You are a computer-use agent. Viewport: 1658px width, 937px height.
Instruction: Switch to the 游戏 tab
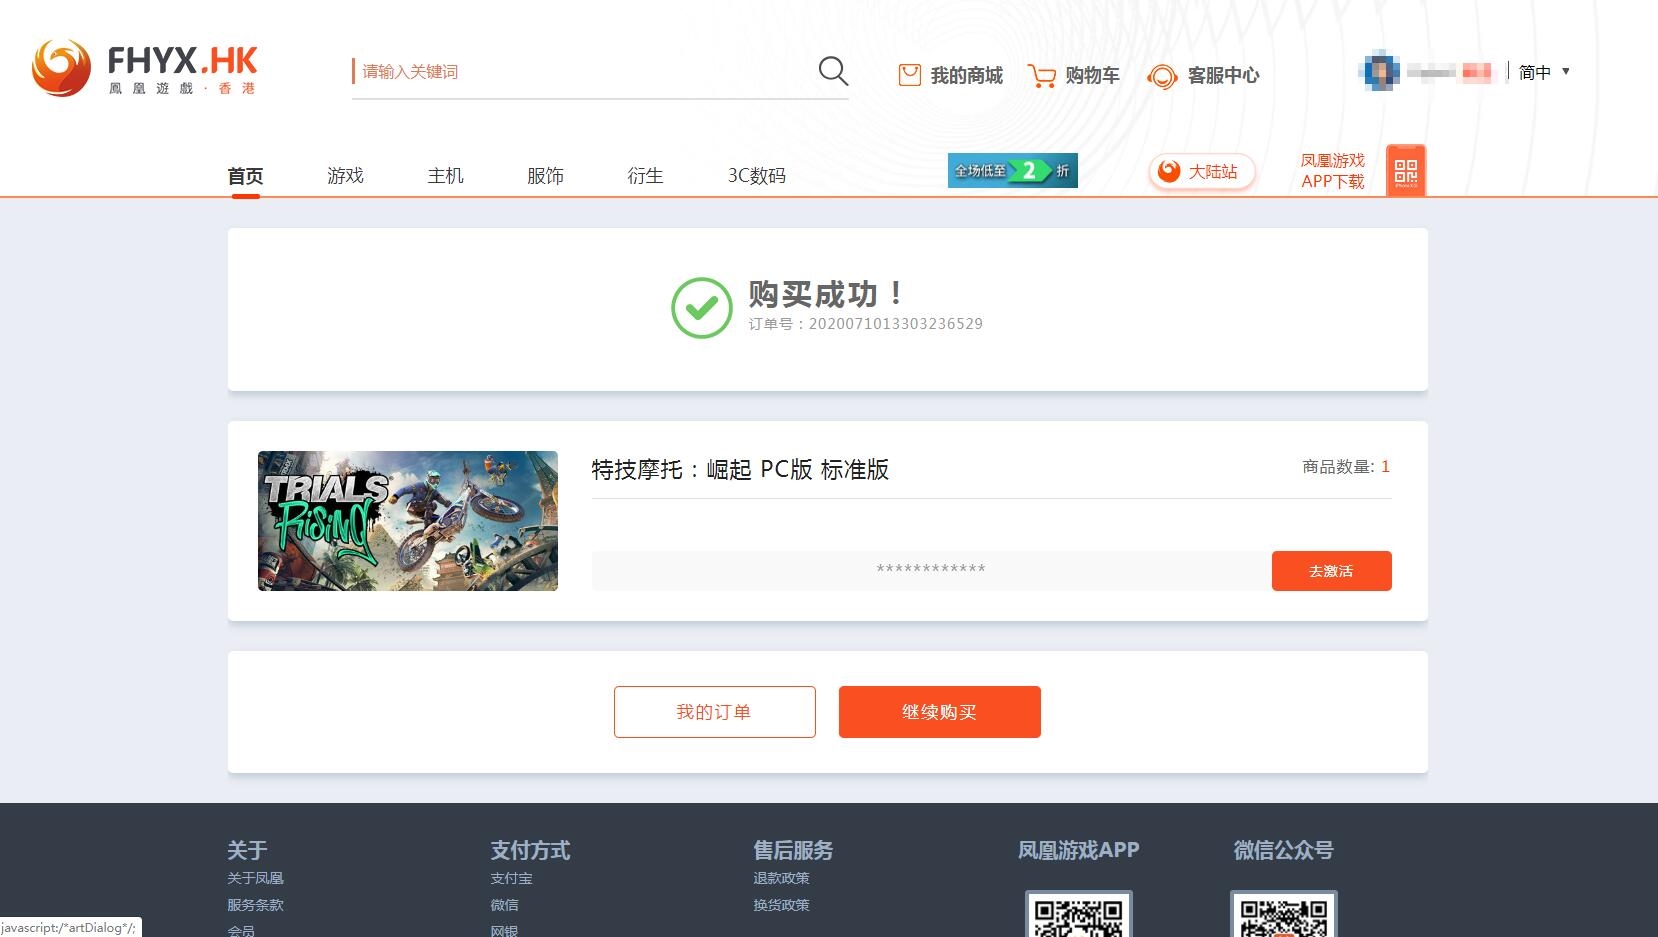[x=345, y=175]
